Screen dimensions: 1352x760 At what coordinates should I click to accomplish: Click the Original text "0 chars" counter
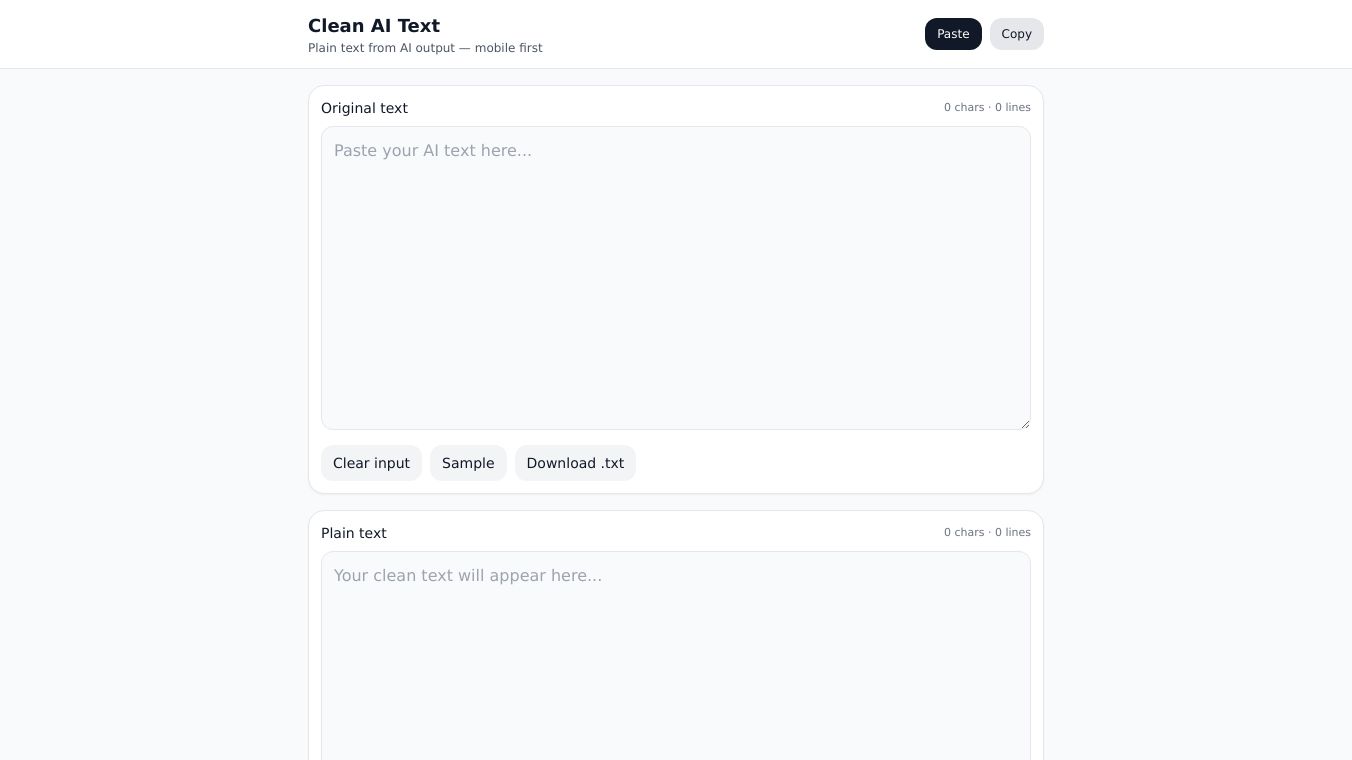pyautogui.click(x=964, y=108)
